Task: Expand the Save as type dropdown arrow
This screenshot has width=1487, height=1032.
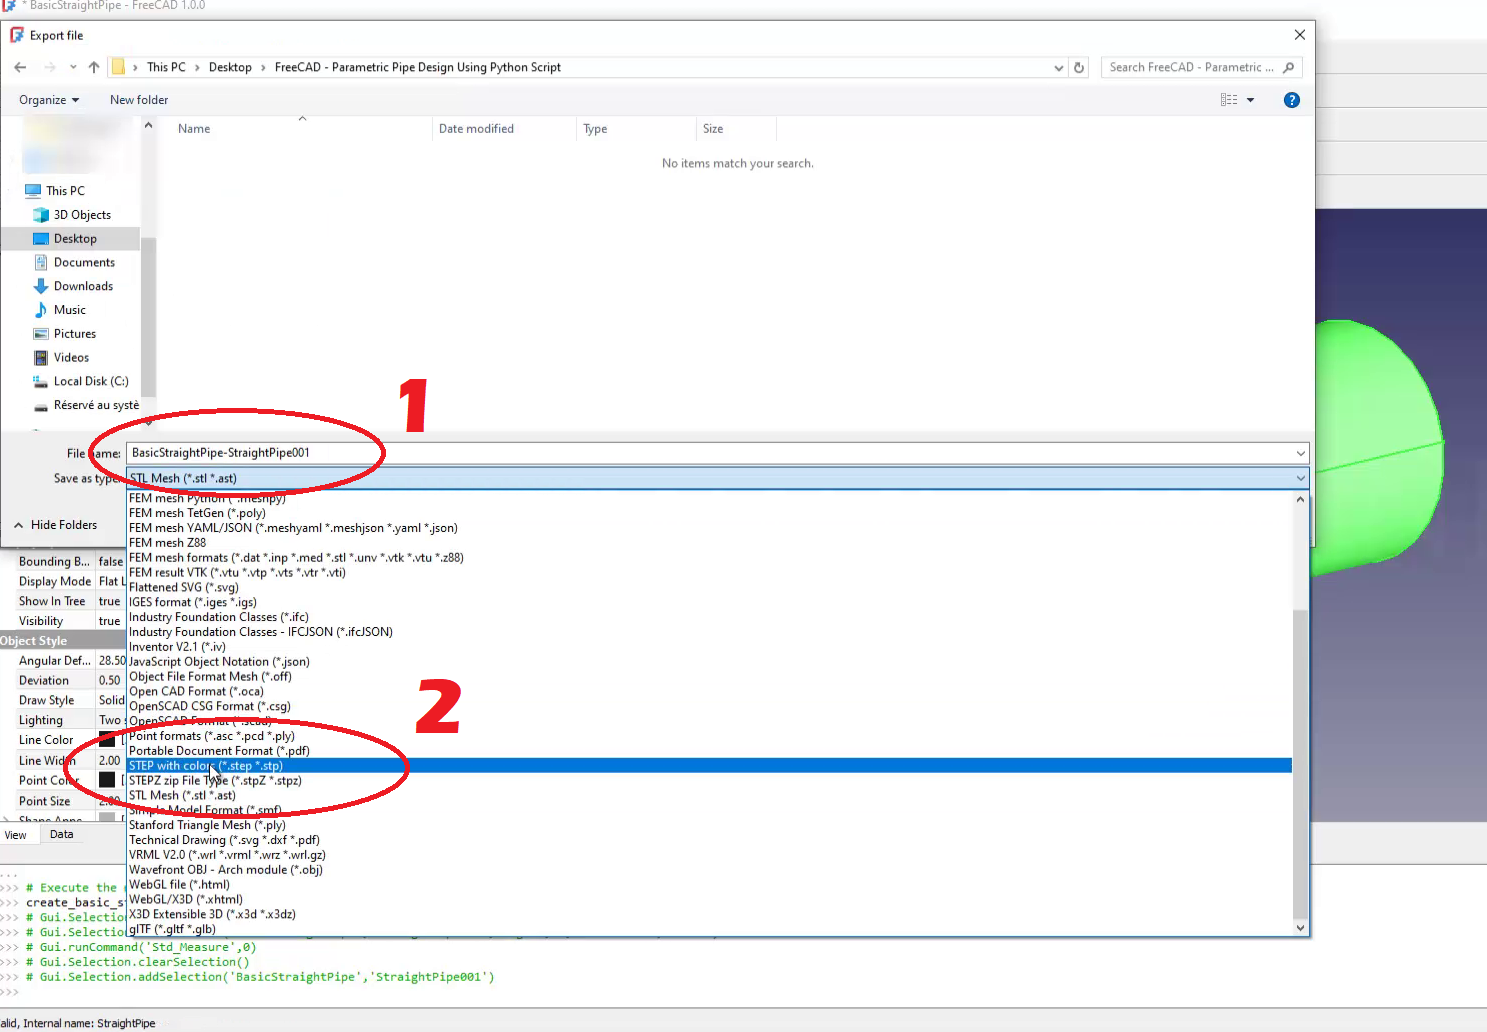Action: coord(1300,478)
